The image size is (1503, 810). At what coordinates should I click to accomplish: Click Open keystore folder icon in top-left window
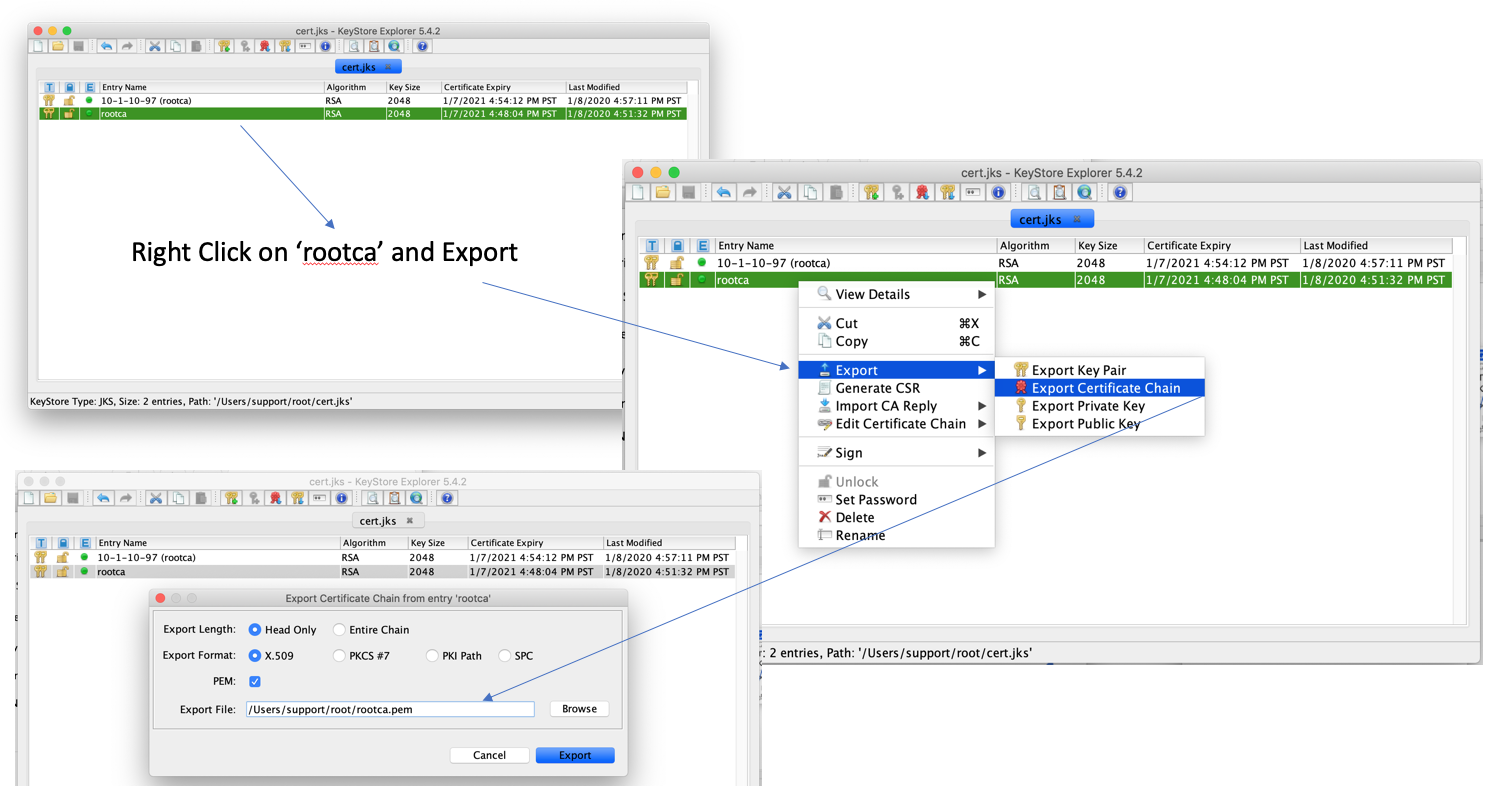(58, 46)
